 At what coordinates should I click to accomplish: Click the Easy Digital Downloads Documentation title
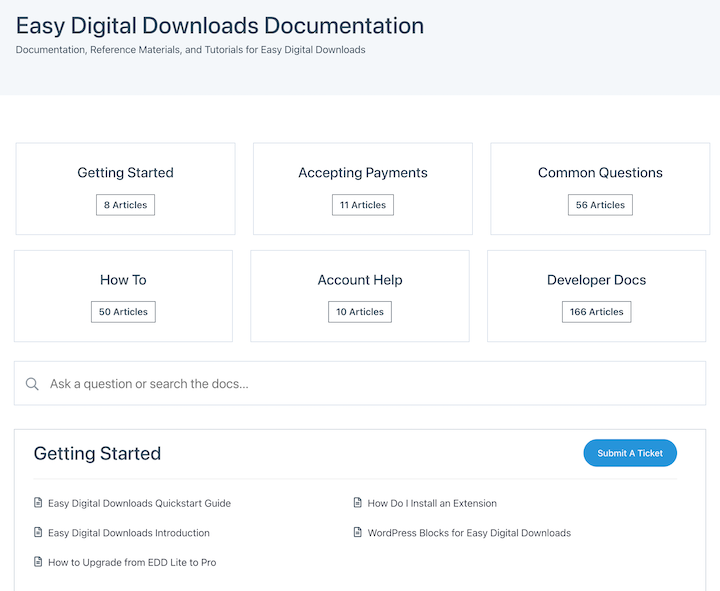point(220,25)
